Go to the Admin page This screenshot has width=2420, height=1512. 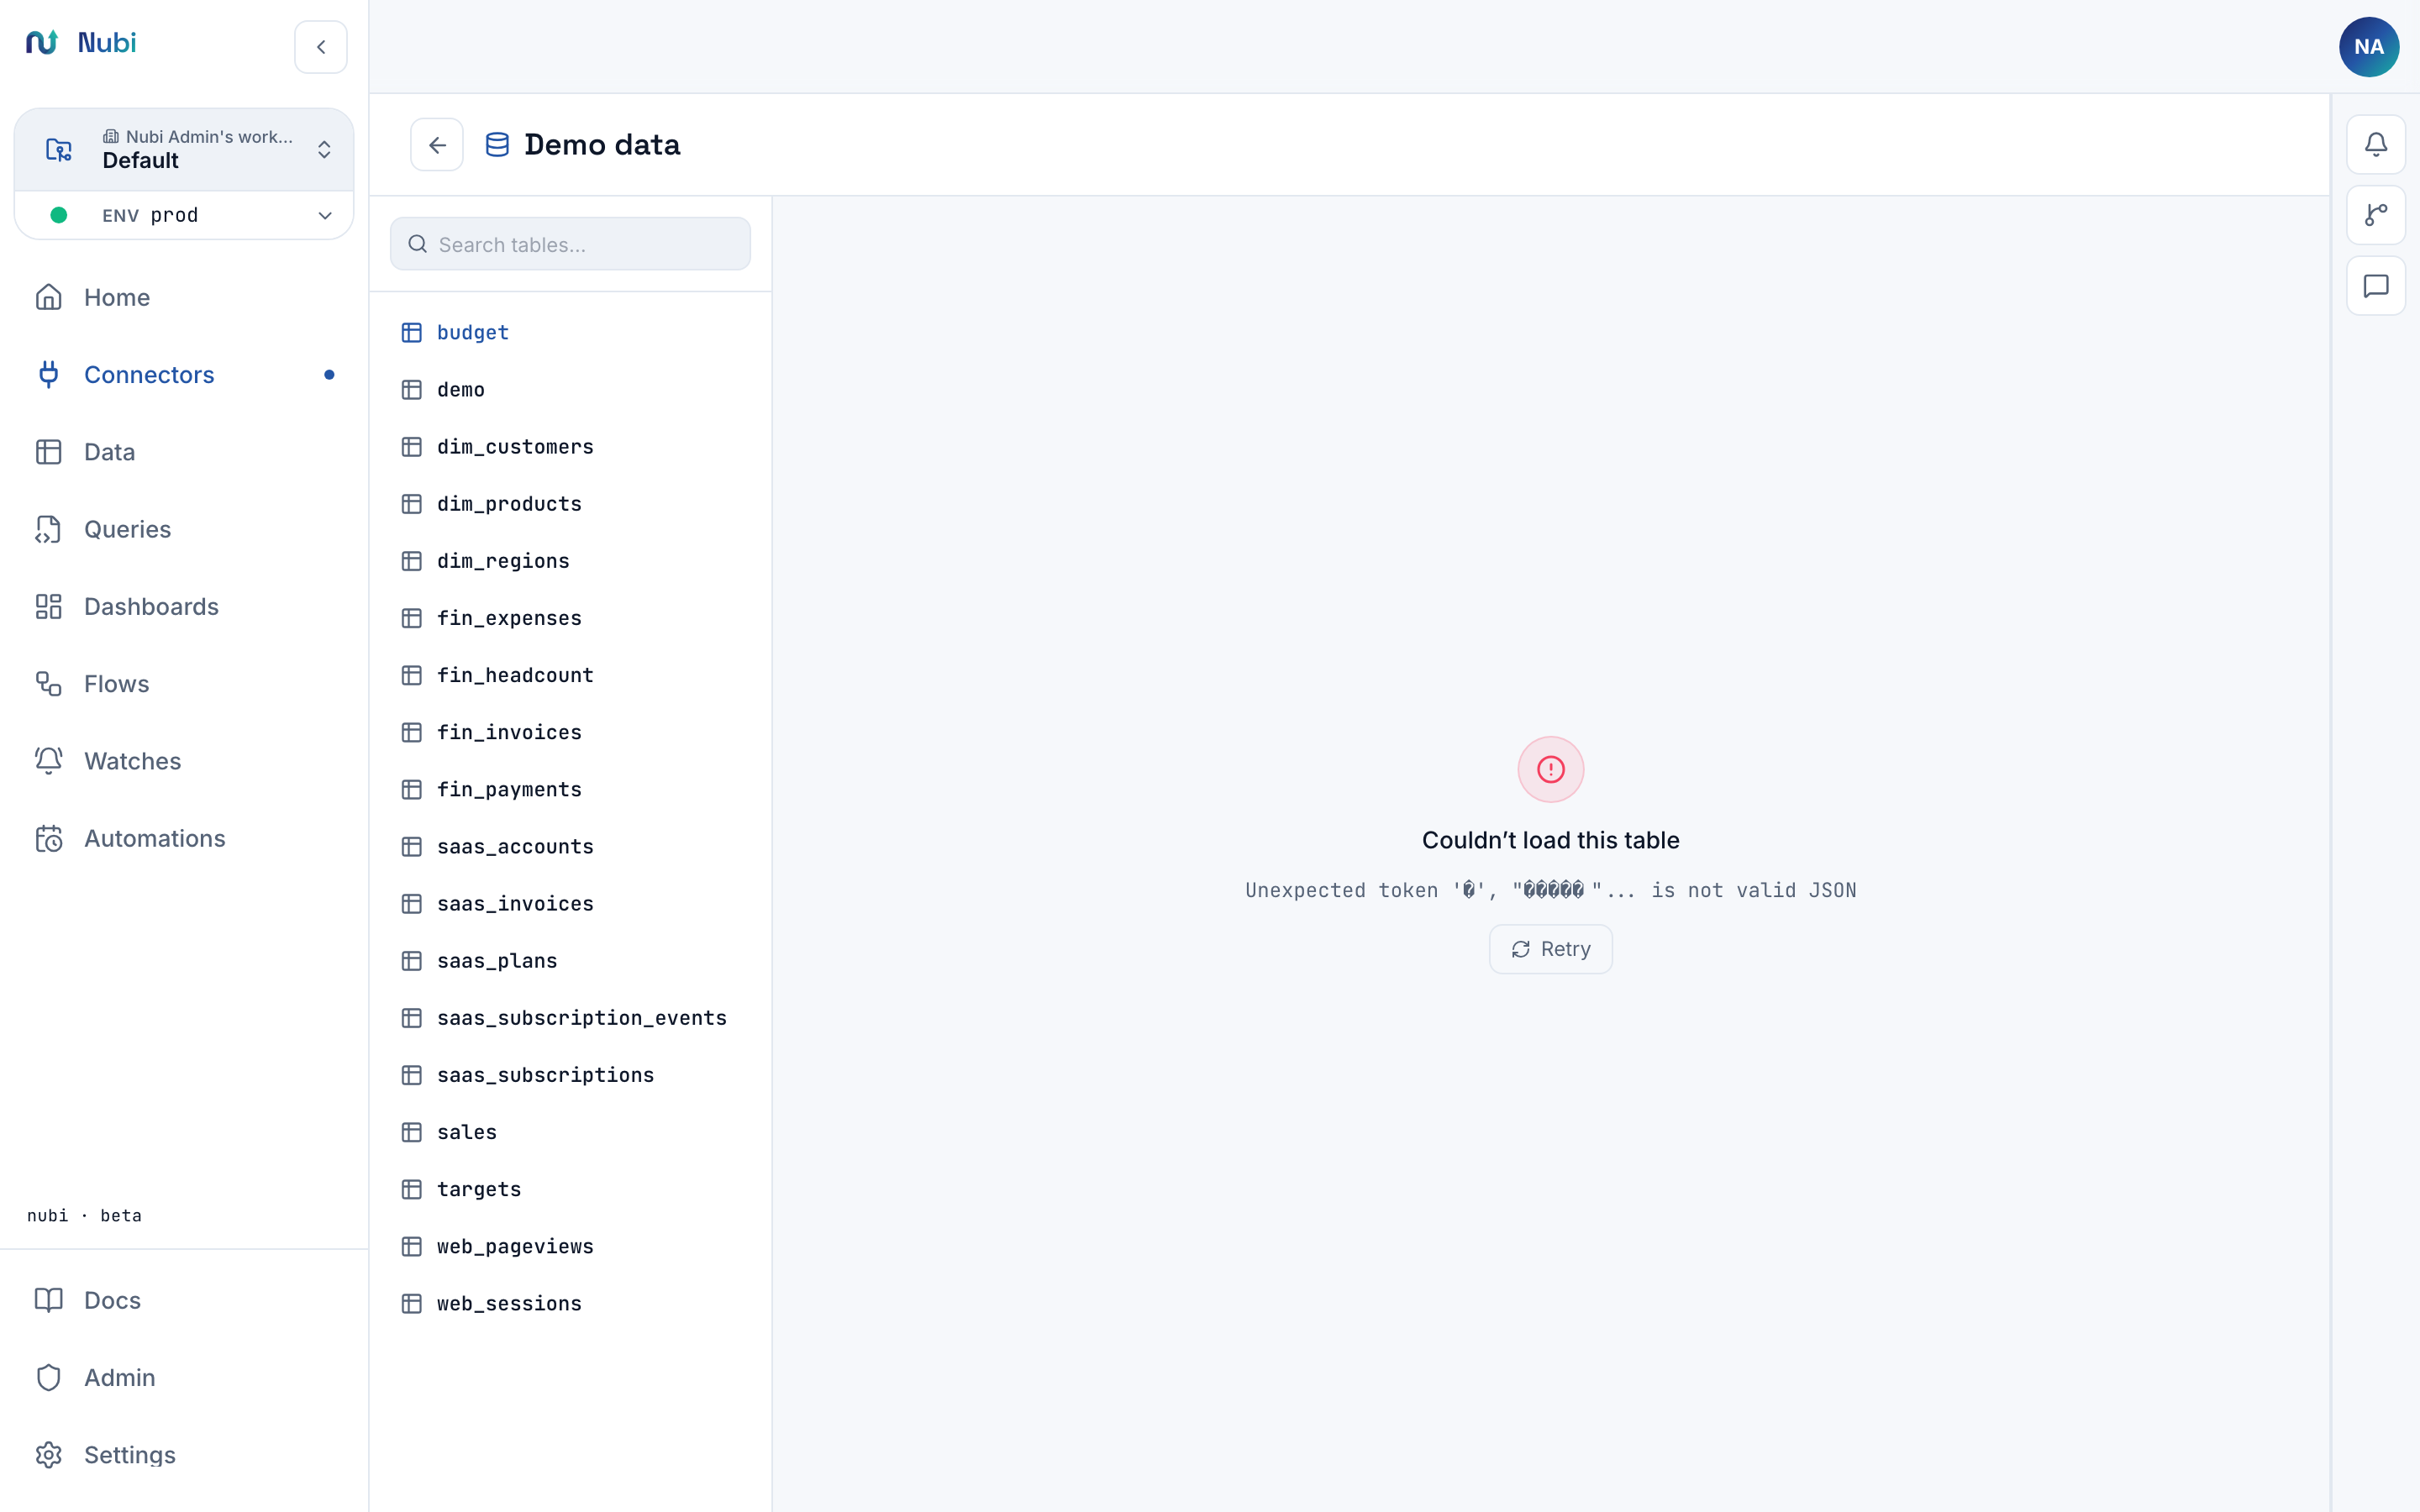pyautogui.click(x=184, y=1377)
